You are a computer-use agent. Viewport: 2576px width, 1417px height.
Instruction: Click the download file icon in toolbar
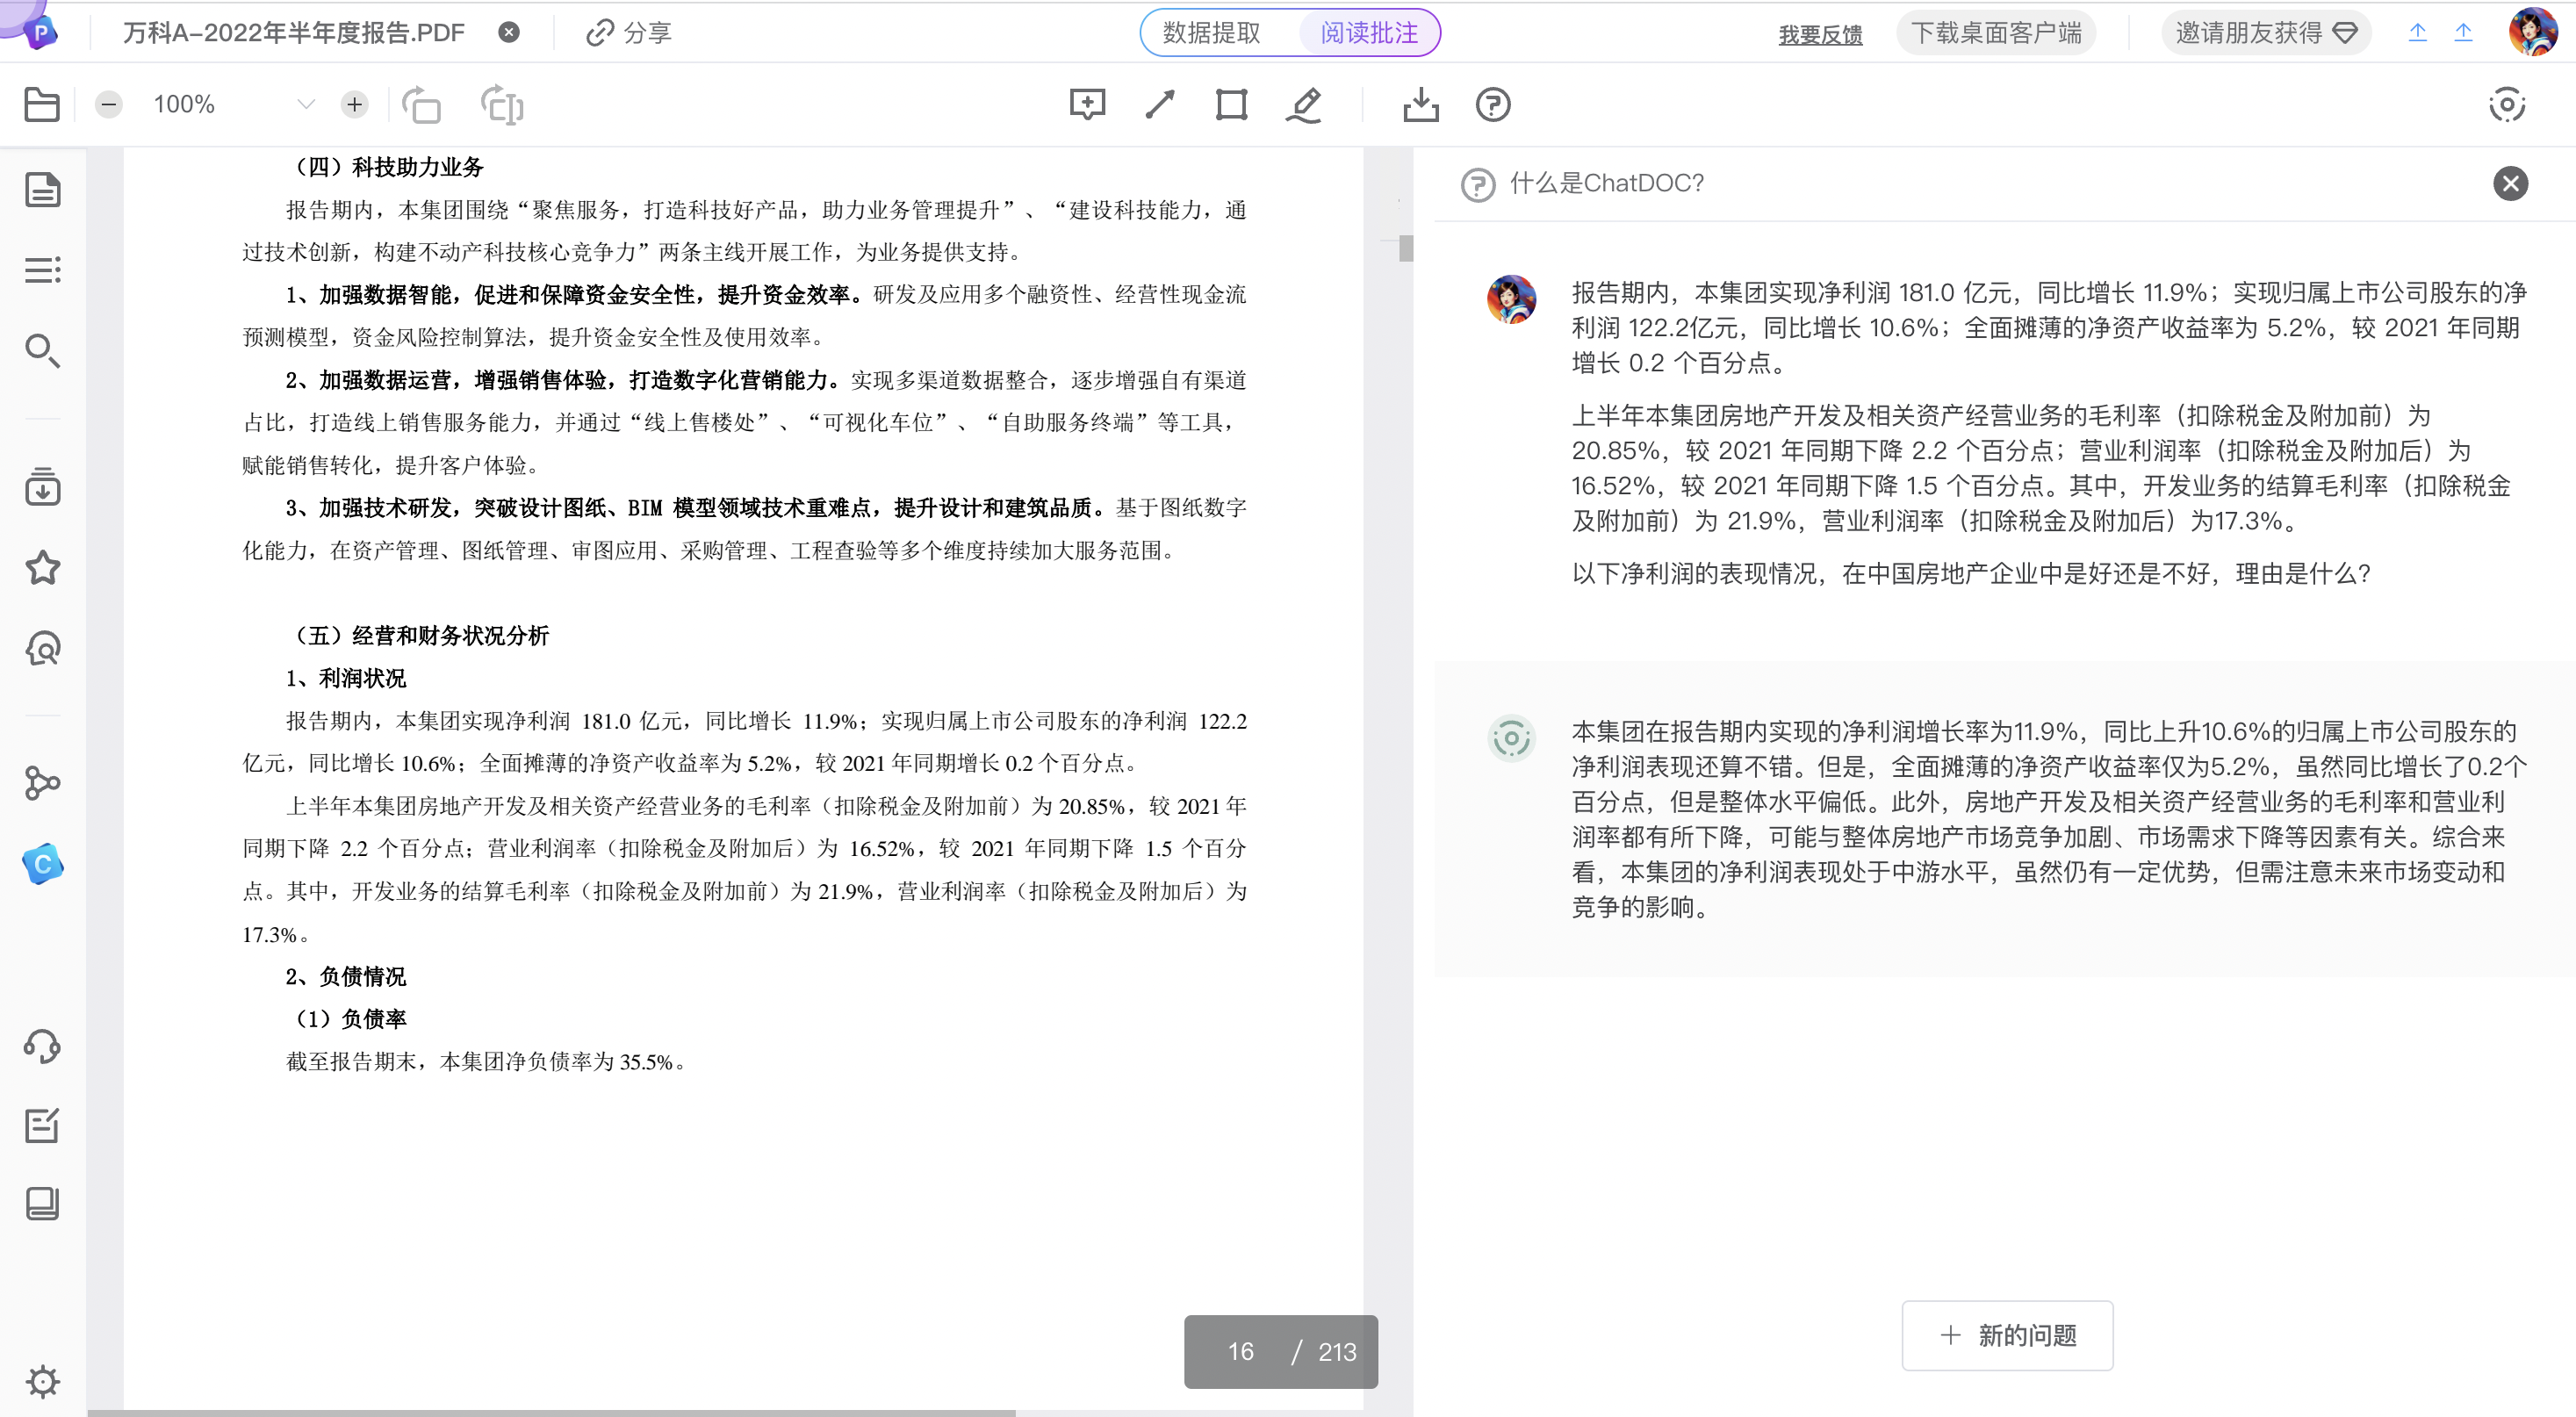pos(1420,104)
